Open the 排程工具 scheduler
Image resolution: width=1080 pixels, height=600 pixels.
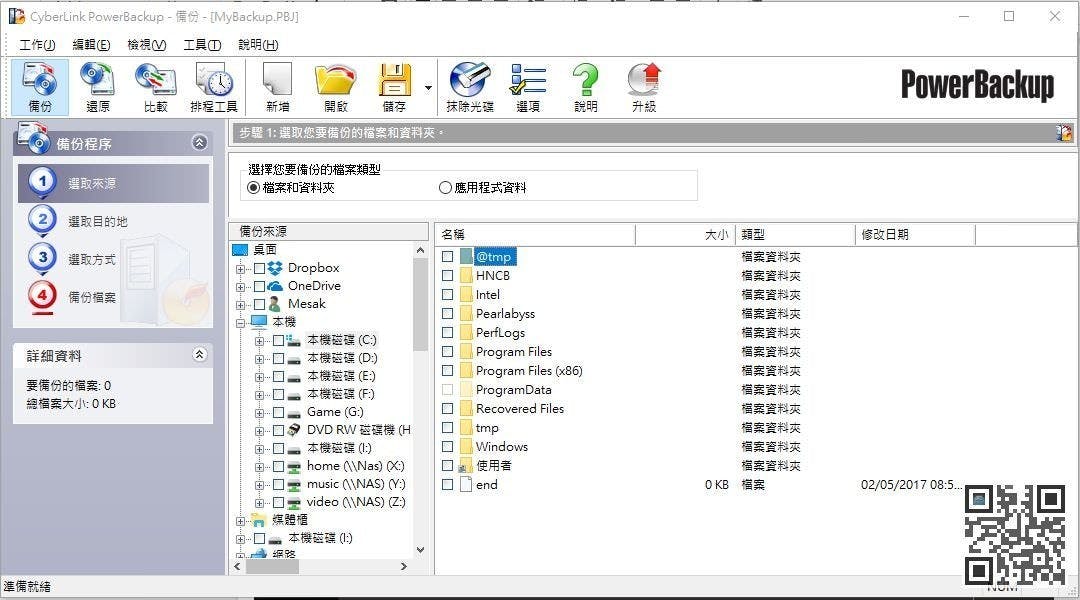pos(214,87)
